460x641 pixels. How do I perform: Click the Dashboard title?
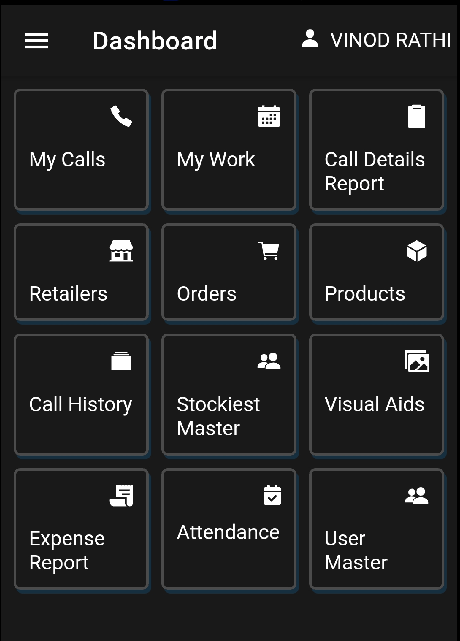click(x=155, y=41)
